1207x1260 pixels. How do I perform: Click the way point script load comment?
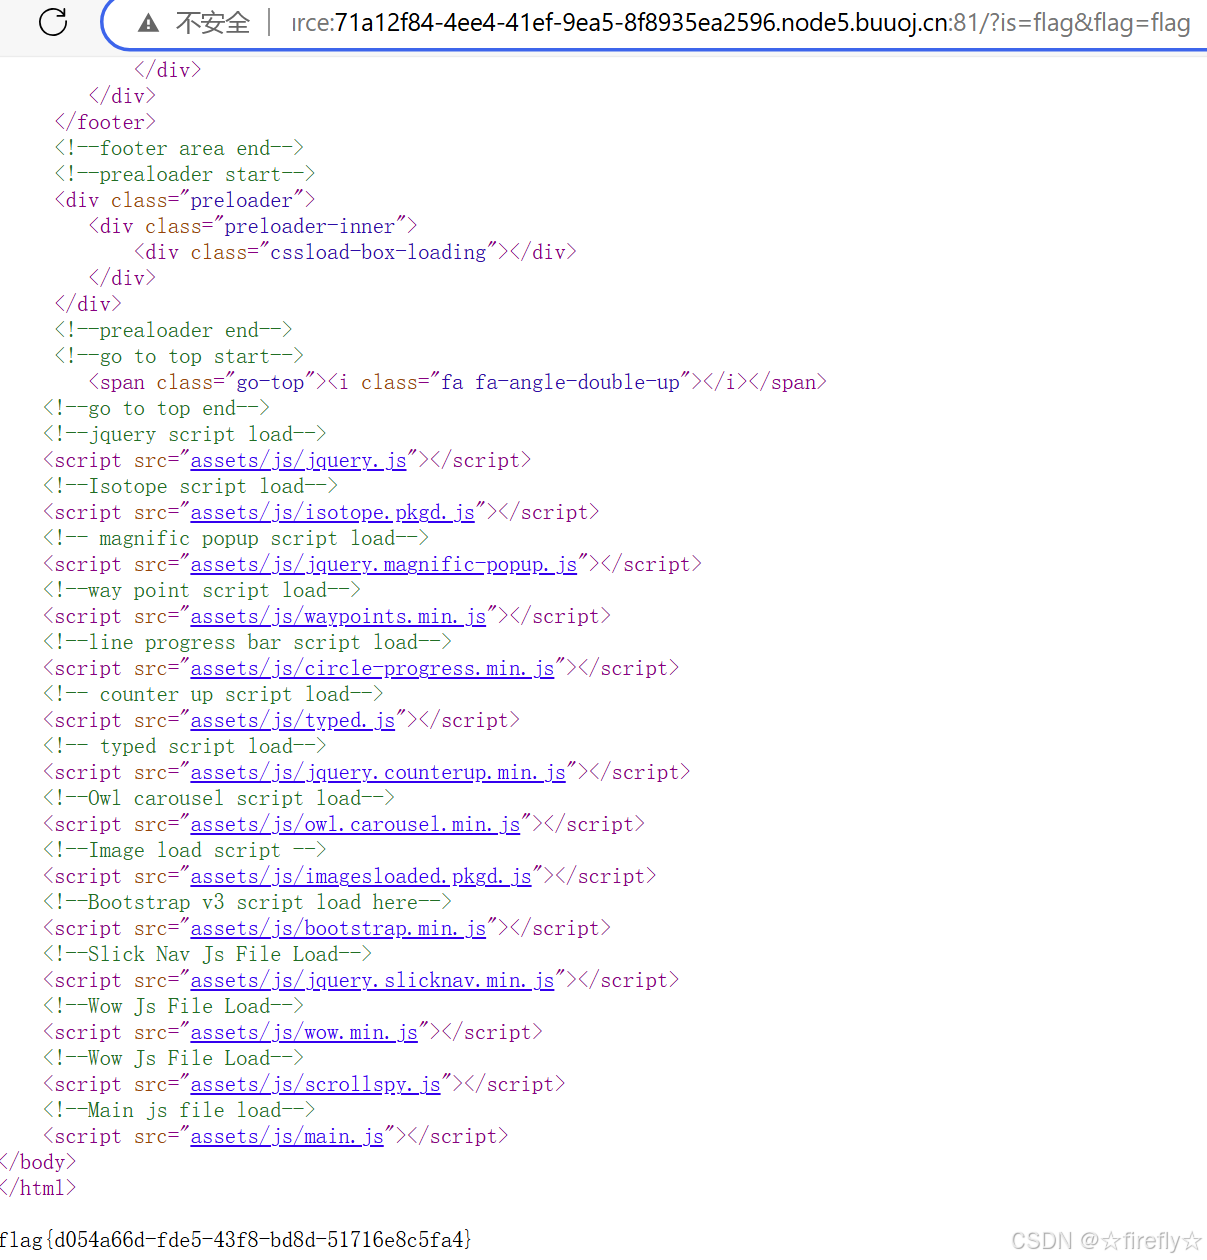[x=202, y=590]
